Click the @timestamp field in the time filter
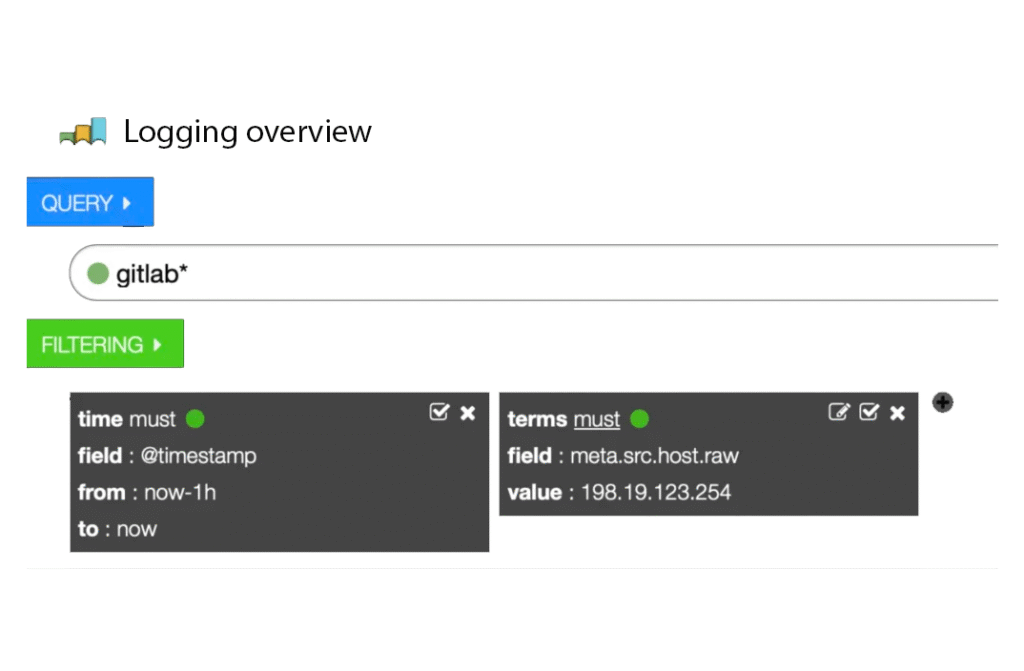The height and width of the screenshot is (671, 1024). point(199,456)
